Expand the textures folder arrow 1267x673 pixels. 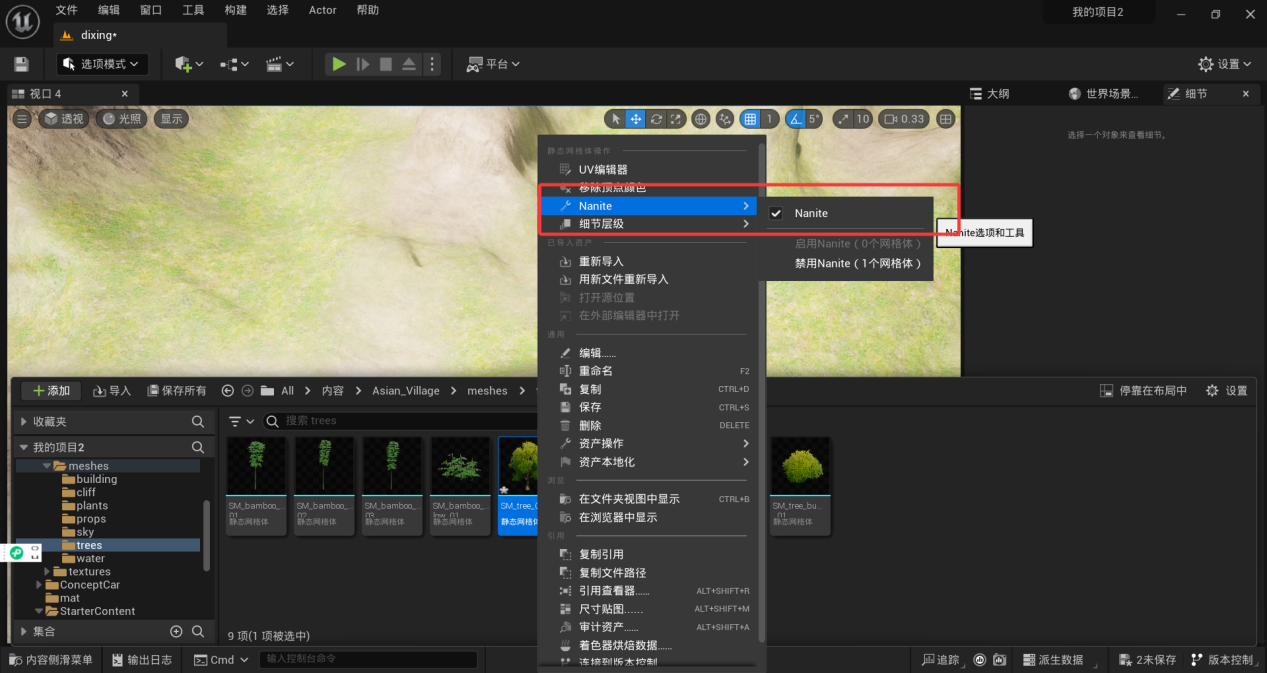pyautogui.click(x=47, y=572)
